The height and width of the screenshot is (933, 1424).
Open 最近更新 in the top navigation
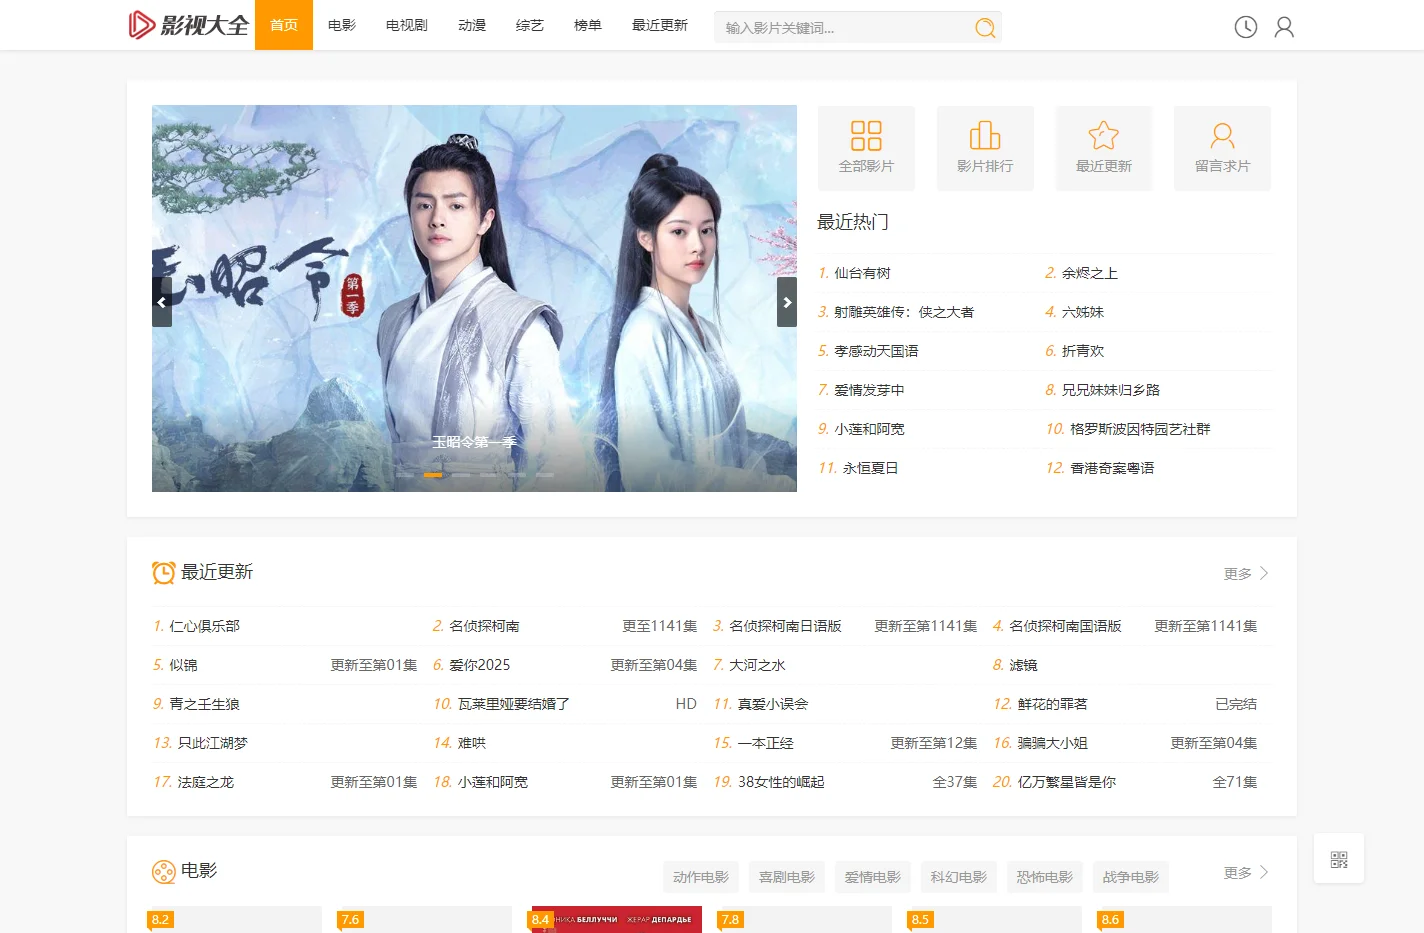(660, 25)
